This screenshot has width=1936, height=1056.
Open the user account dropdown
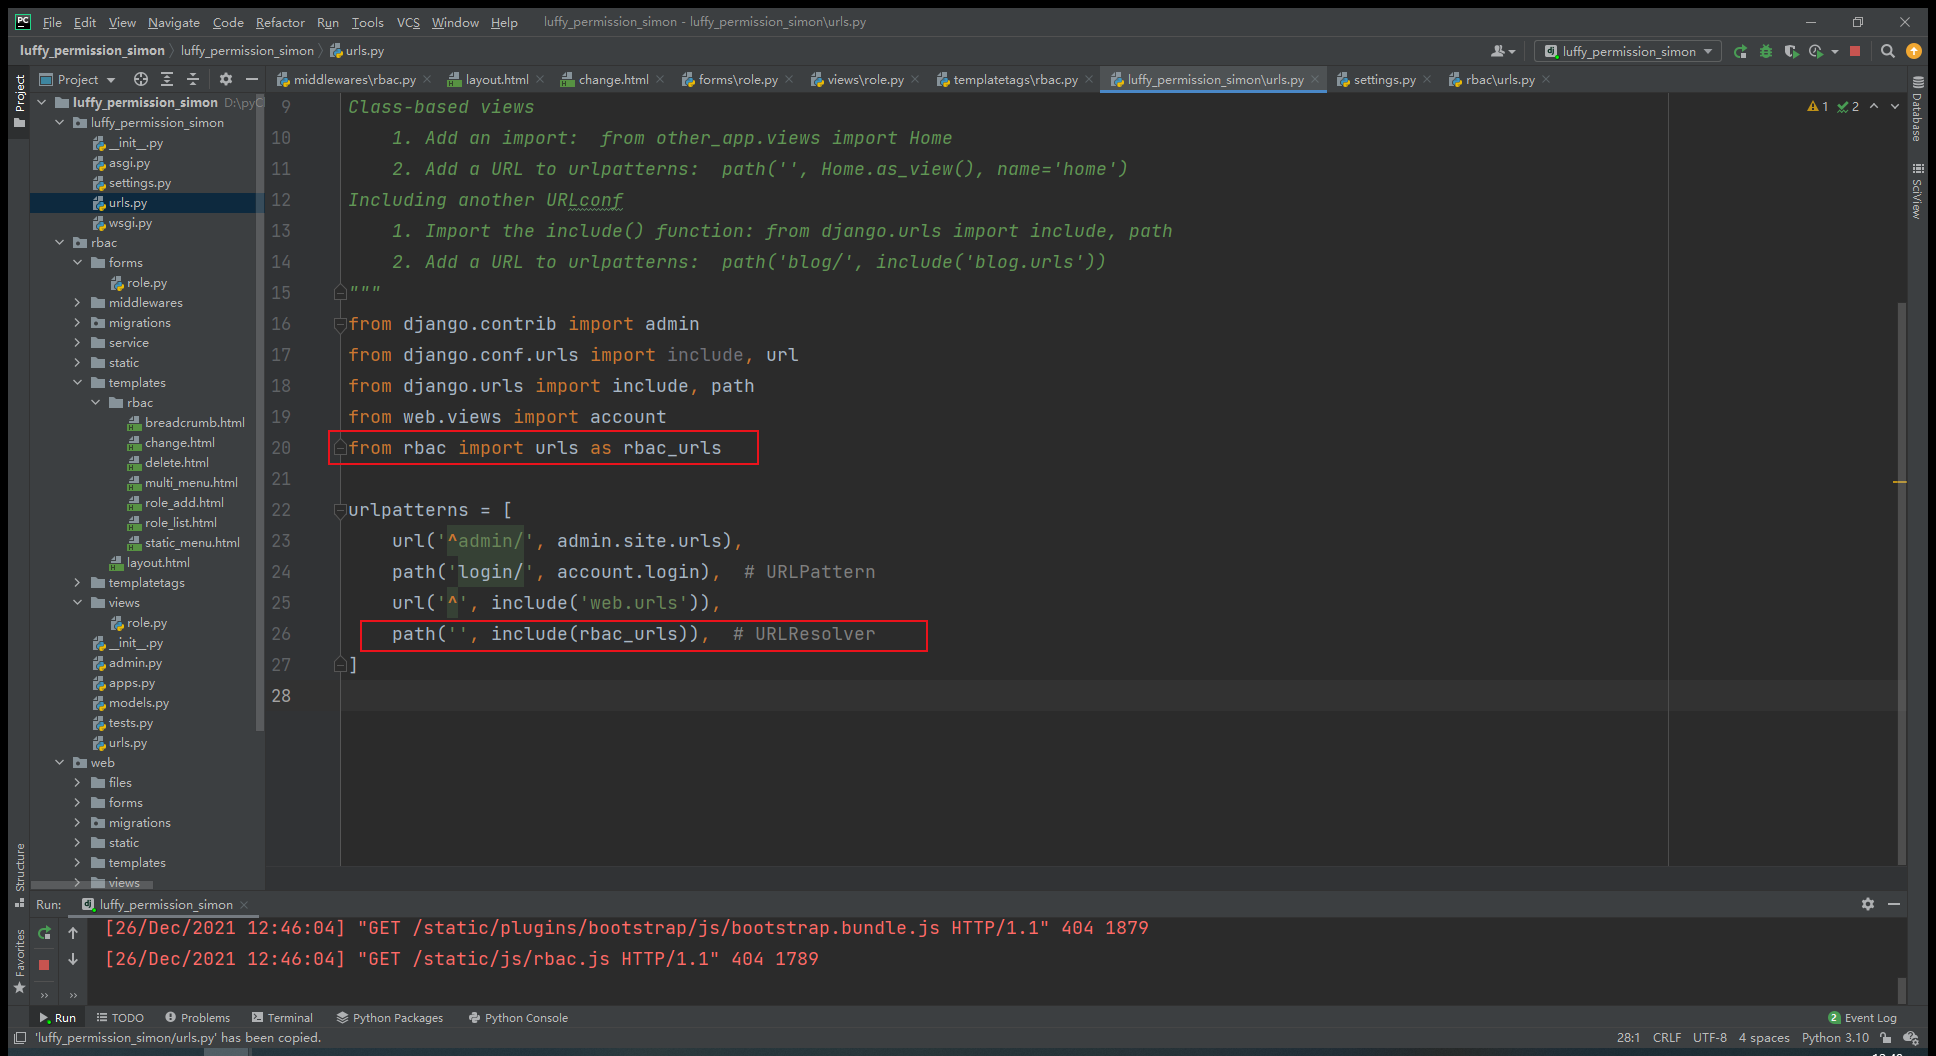pos(1503,51)
